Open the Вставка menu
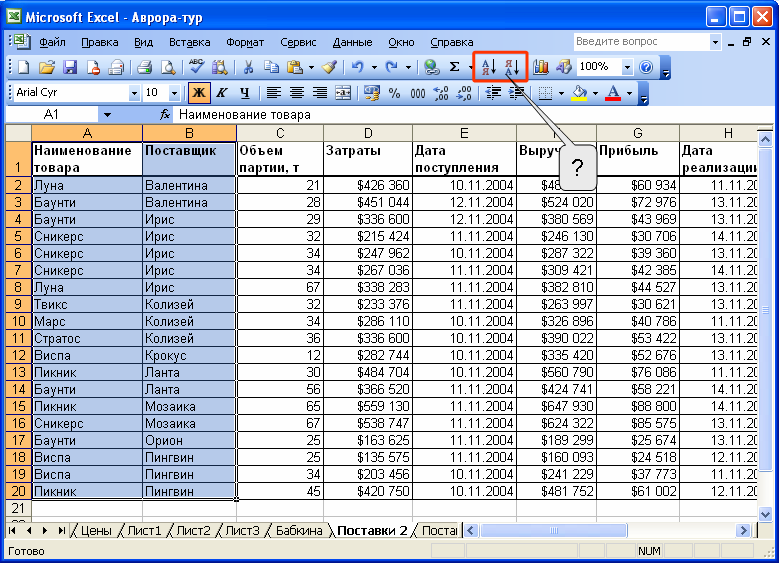This screenshot has width=779, height=563. [189, 42]
